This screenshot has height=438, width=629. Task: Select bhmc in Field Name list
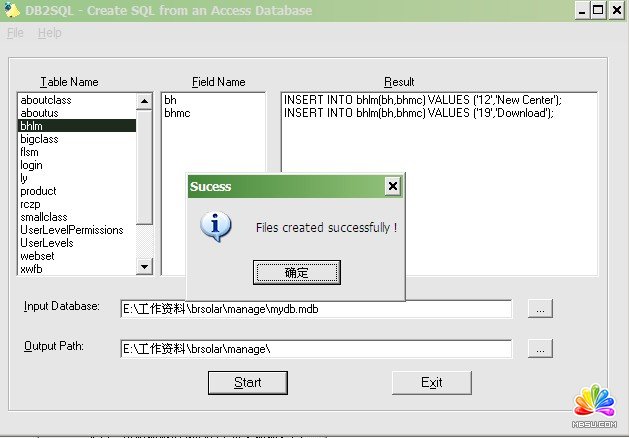[x=178, y=114]
